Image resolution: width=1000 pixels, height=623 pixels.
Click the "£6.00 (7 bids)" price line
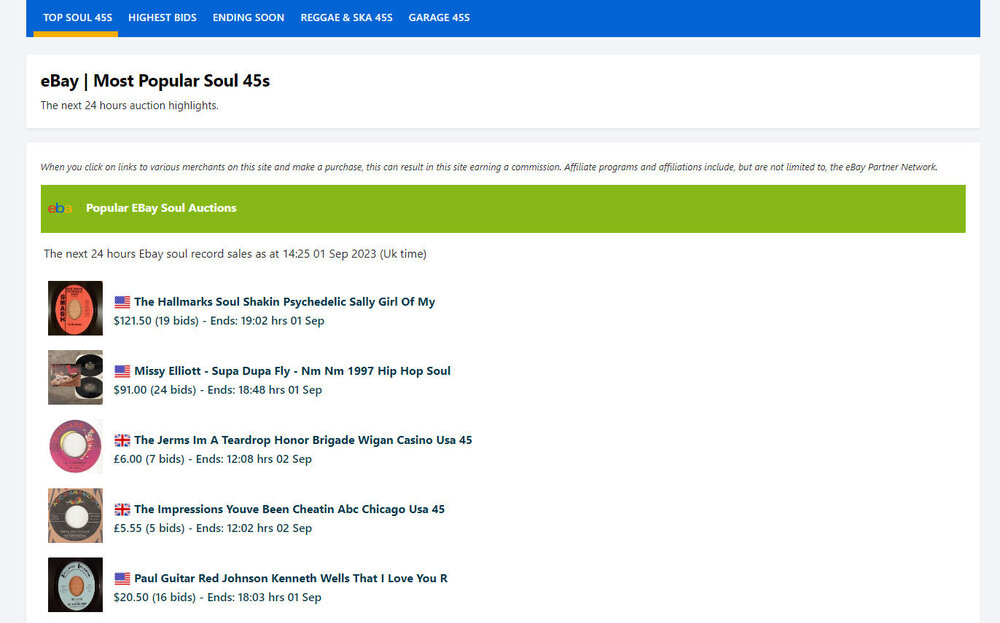pyautogui.click(x=212, y=459)
